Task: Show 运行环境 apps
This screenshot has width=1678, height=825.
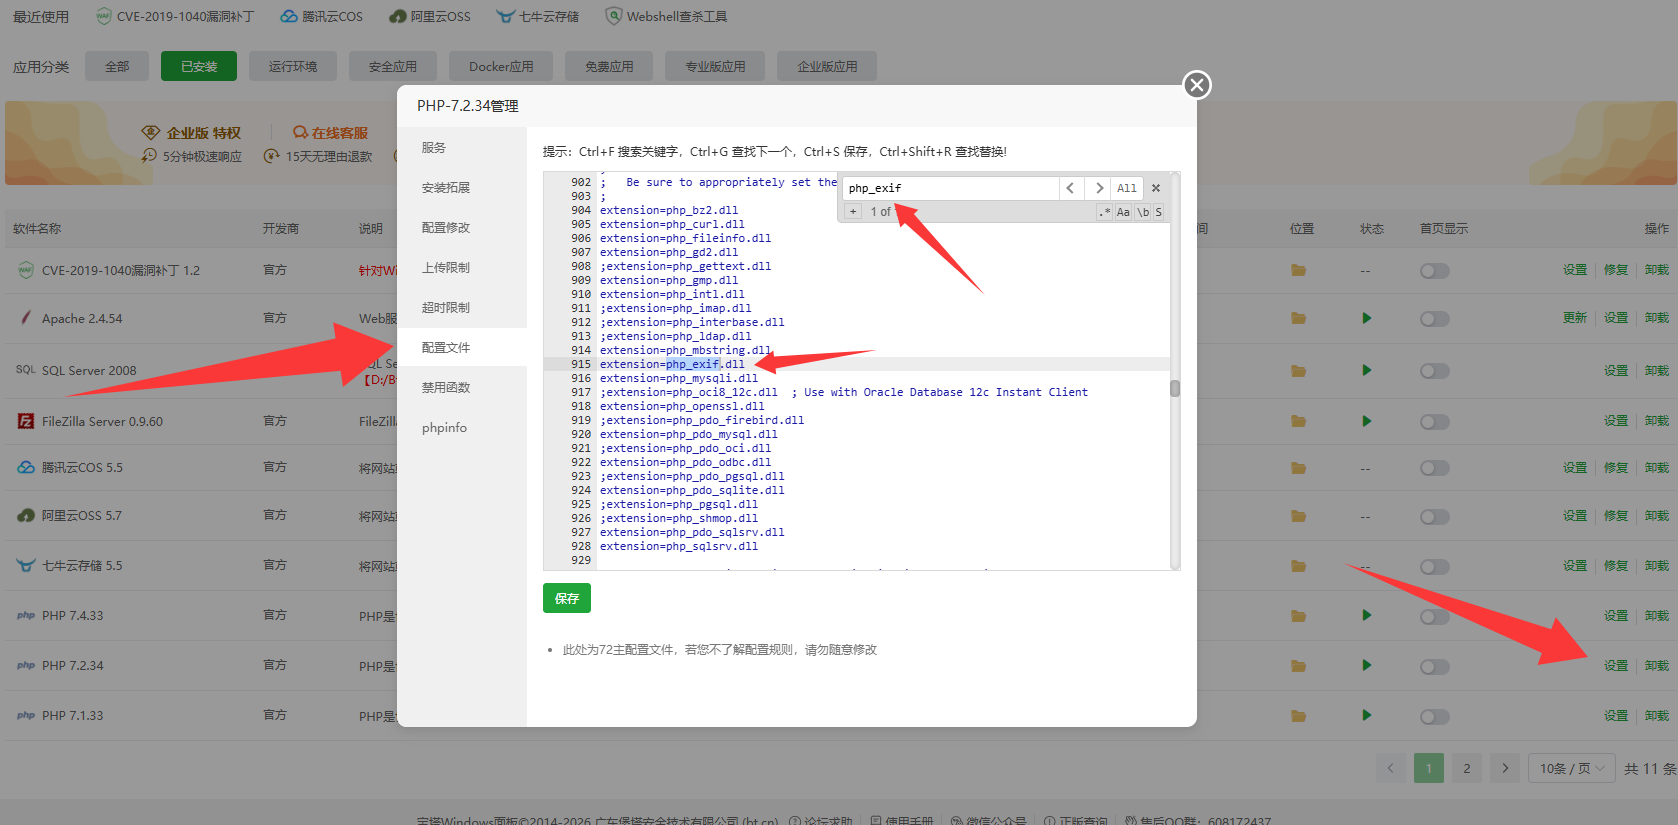Action: (x=293, y=66)
